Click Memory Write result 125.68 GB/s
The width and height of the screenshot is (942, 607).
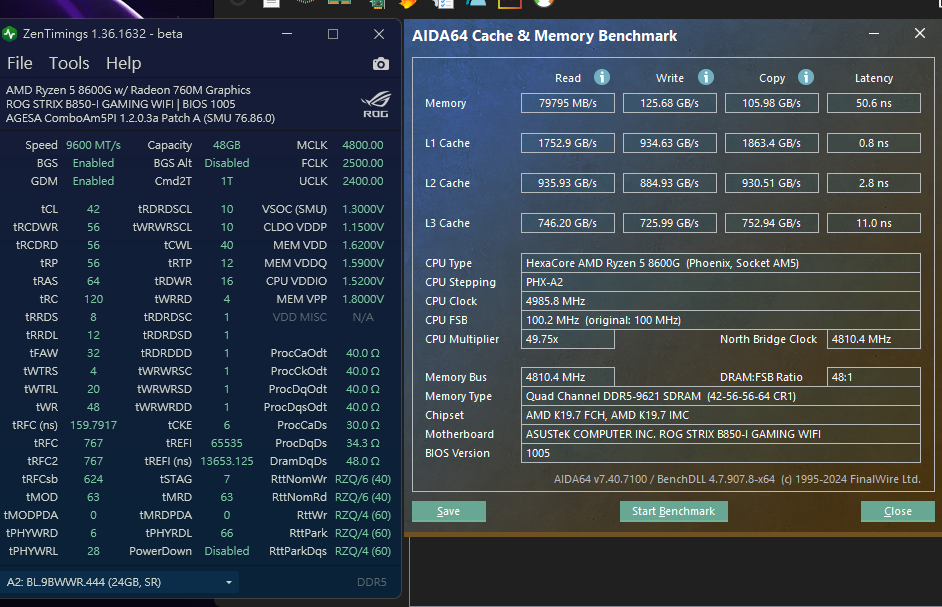(x=670, y=103)
